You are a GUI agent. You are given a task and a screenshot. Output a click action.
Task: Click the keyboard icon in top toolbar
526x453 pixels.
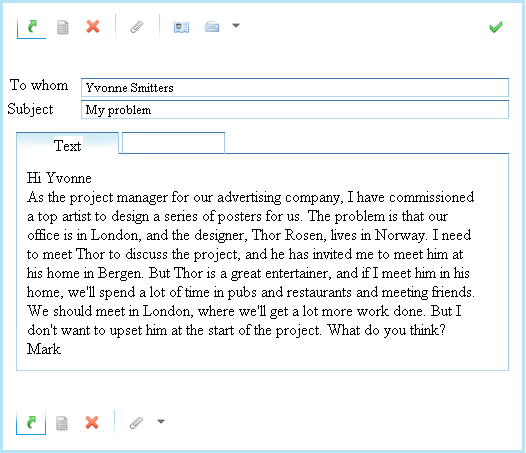(212, 27)
